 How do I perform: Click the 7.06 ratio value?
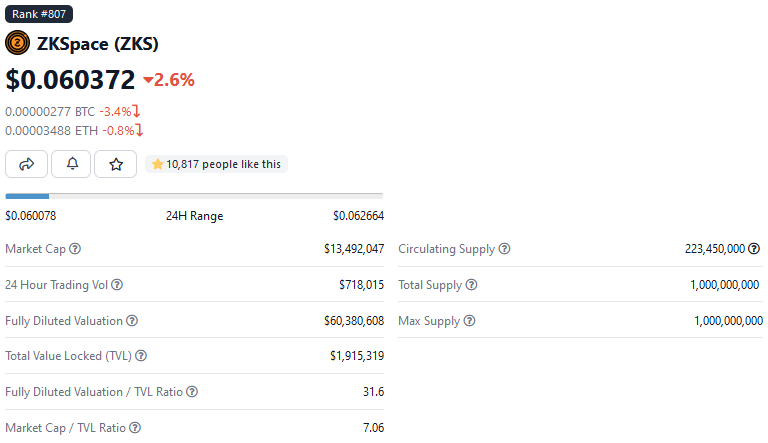pos(374,428)
